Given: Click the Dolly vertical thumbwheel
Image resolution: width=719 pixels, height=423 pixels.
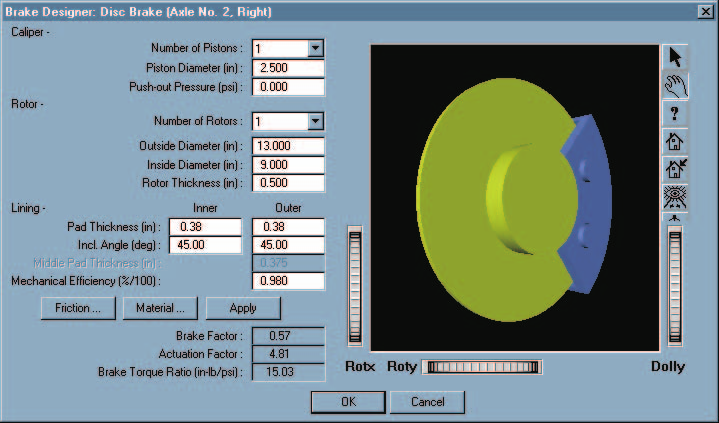Looking at the screenshot, I should (675, 287).
